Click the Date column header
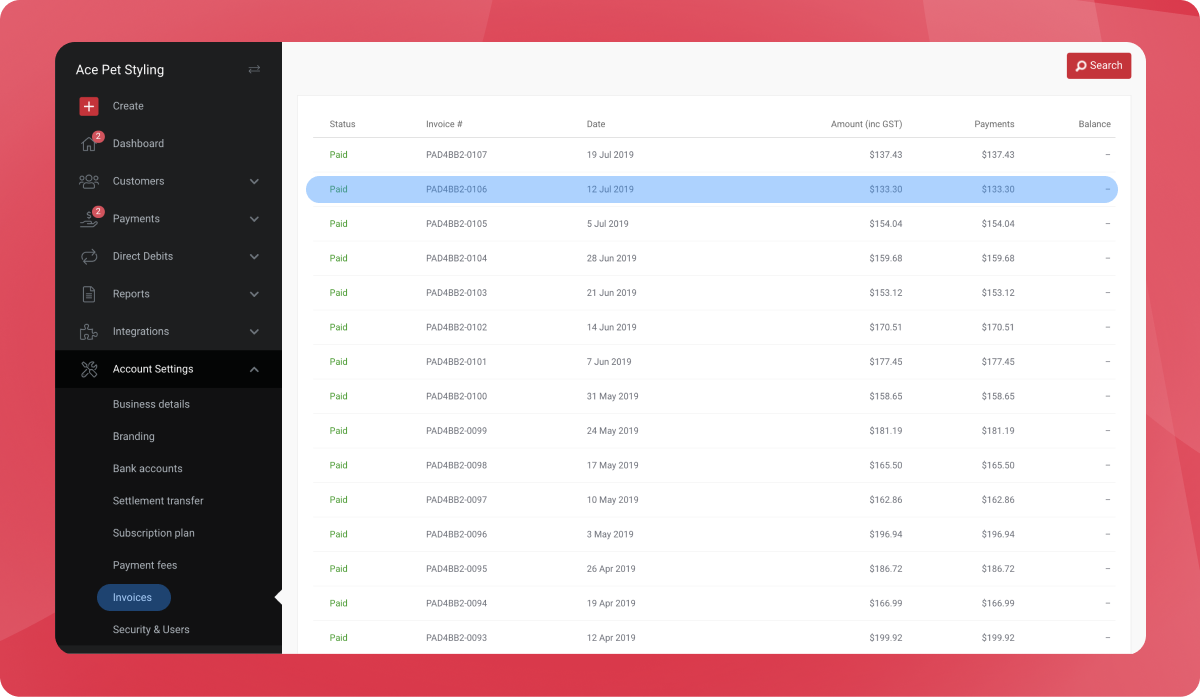1200x697 pixels. (x=596, y=124)
